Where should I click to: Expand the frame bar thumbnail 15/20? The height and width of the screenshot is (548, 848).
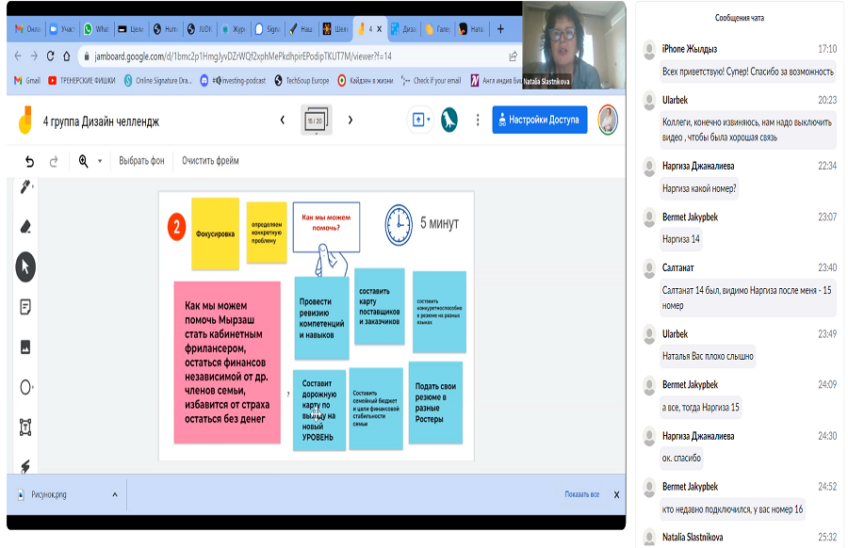[x=316, y=120]
